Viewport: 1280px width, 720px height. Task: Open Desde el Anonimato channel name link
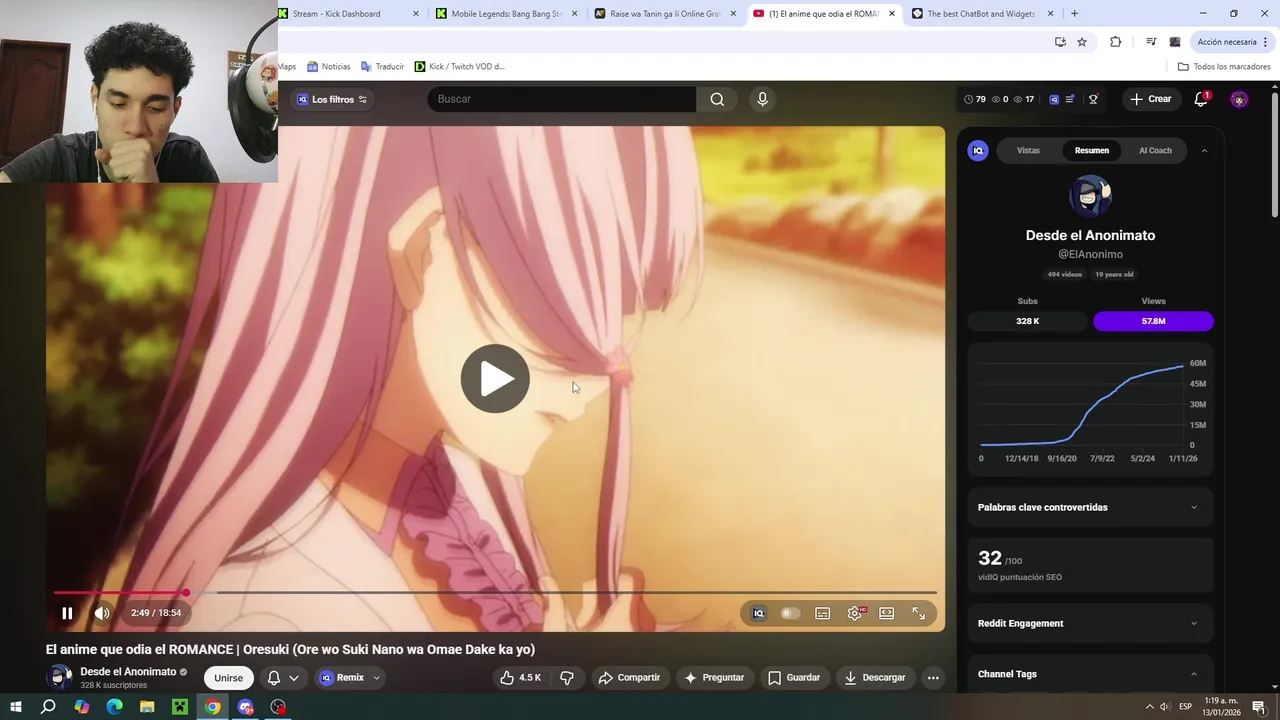click(128, 671)
